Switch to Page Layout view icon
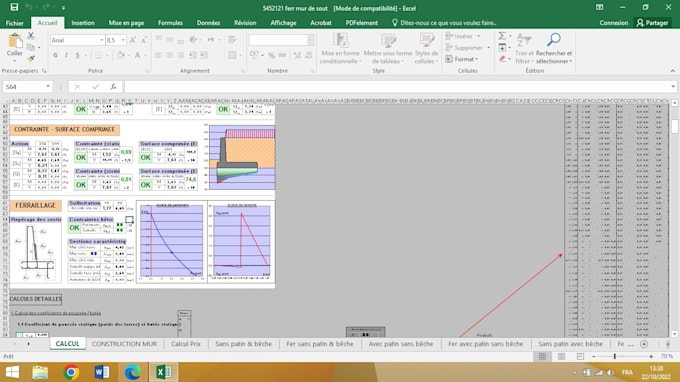The height and width of the screenshot is (382, 680). click(x=561, y=356)
